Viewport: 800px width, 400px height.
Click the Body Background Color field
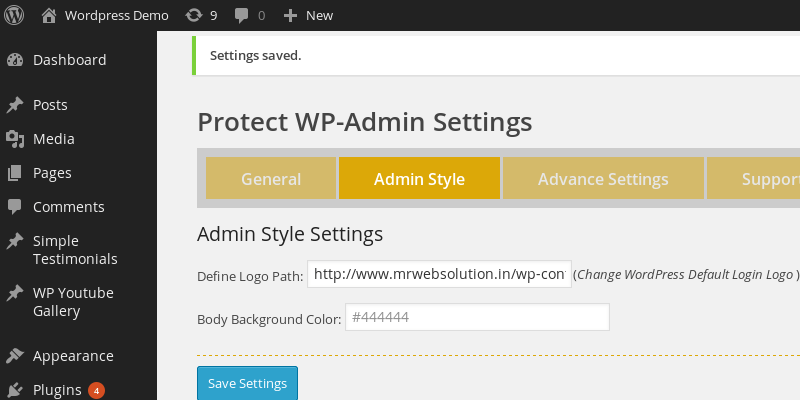(x=477, y=317)
